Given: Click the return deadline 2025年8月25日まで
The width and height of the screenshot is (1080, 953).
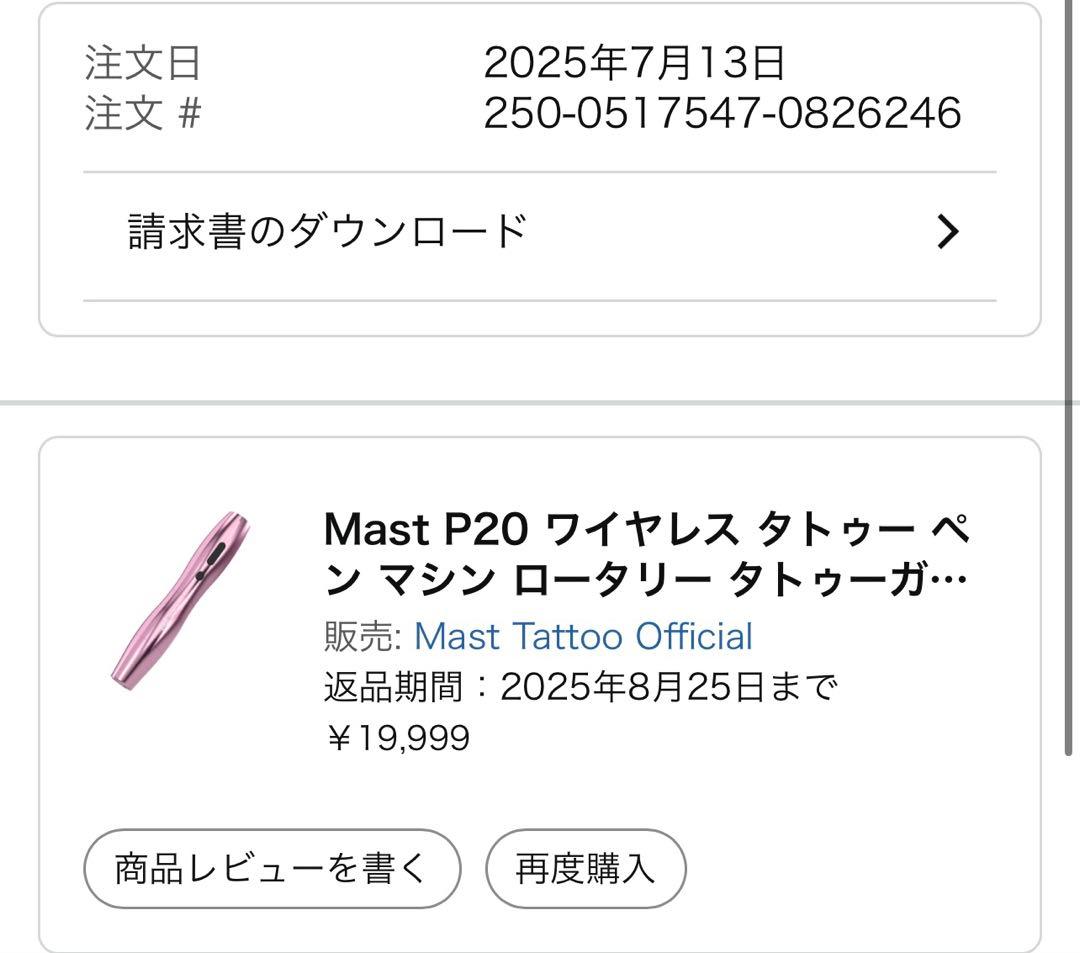Looking at the screenshot, I should point(670,687).
